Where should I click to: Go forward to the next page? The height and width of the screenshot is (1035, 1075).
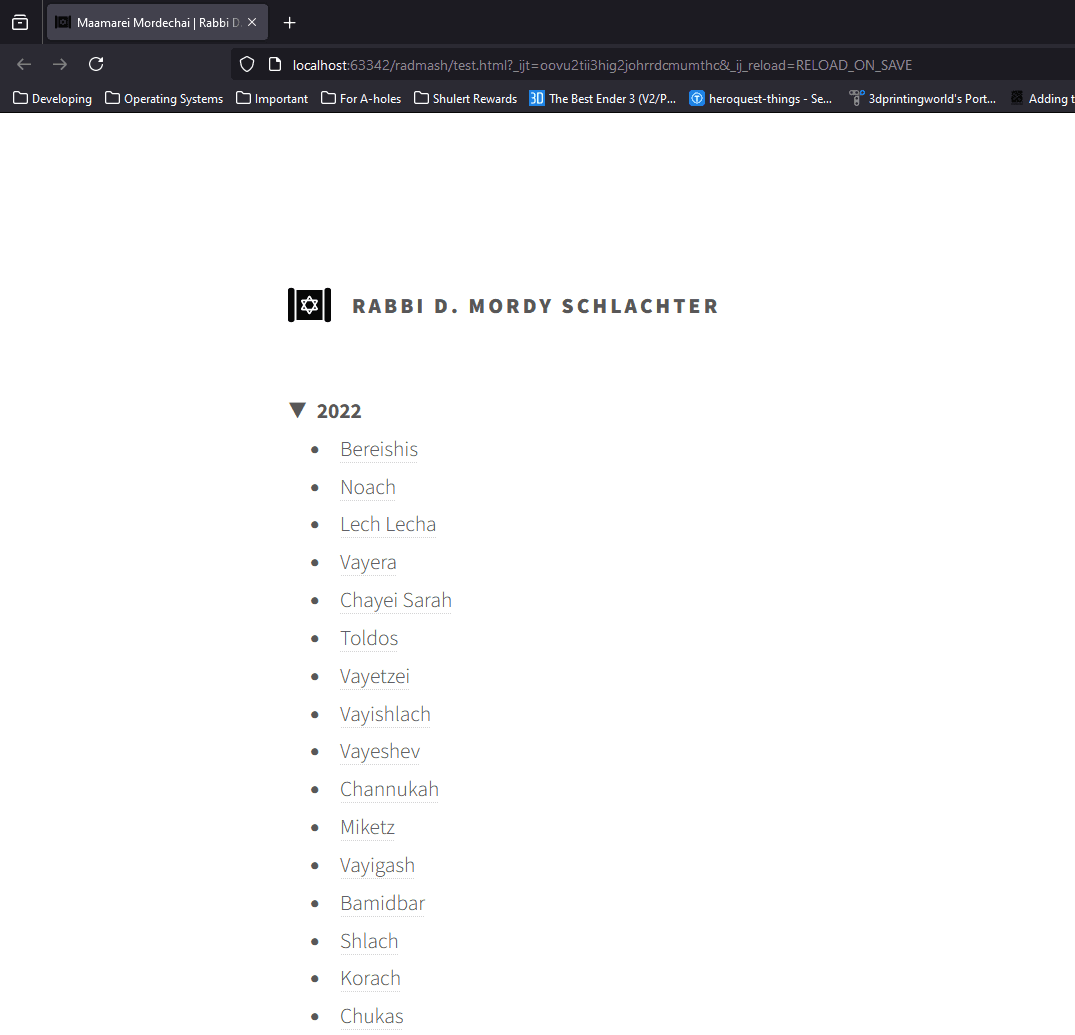(60, 64)
